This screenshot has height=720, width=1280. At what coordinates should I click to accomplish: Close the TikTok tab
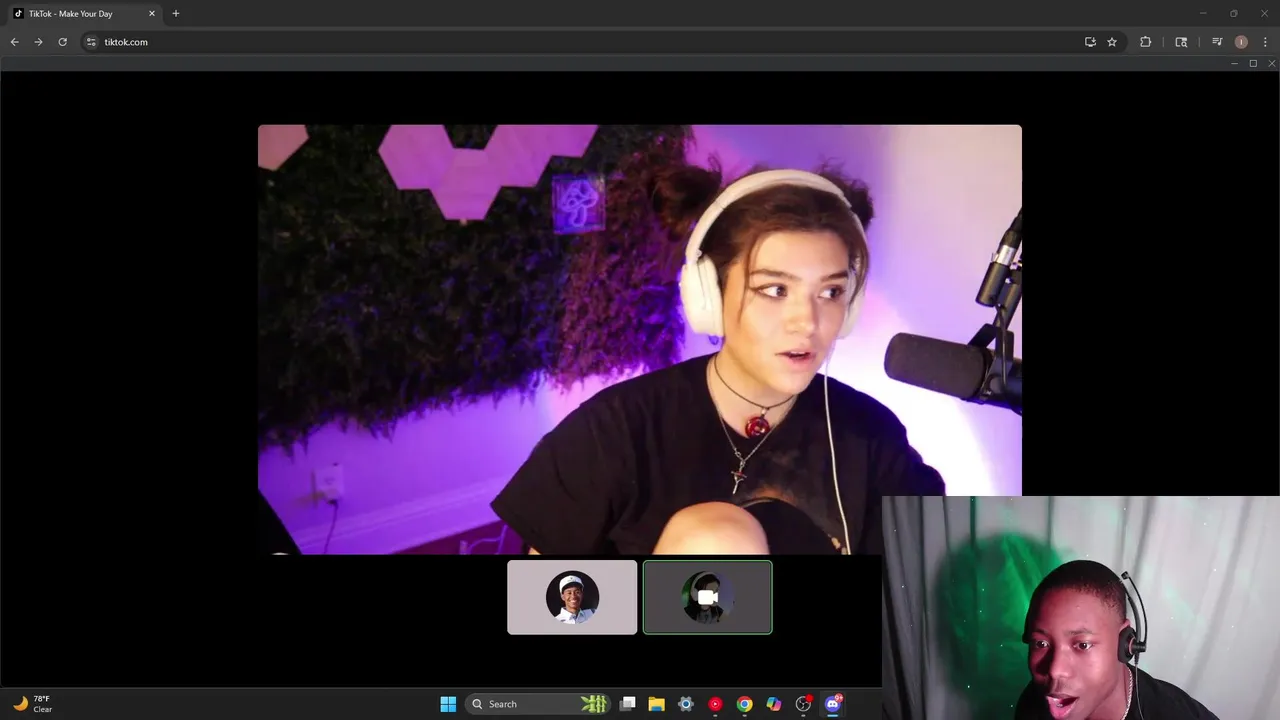[x=152, y=14]
